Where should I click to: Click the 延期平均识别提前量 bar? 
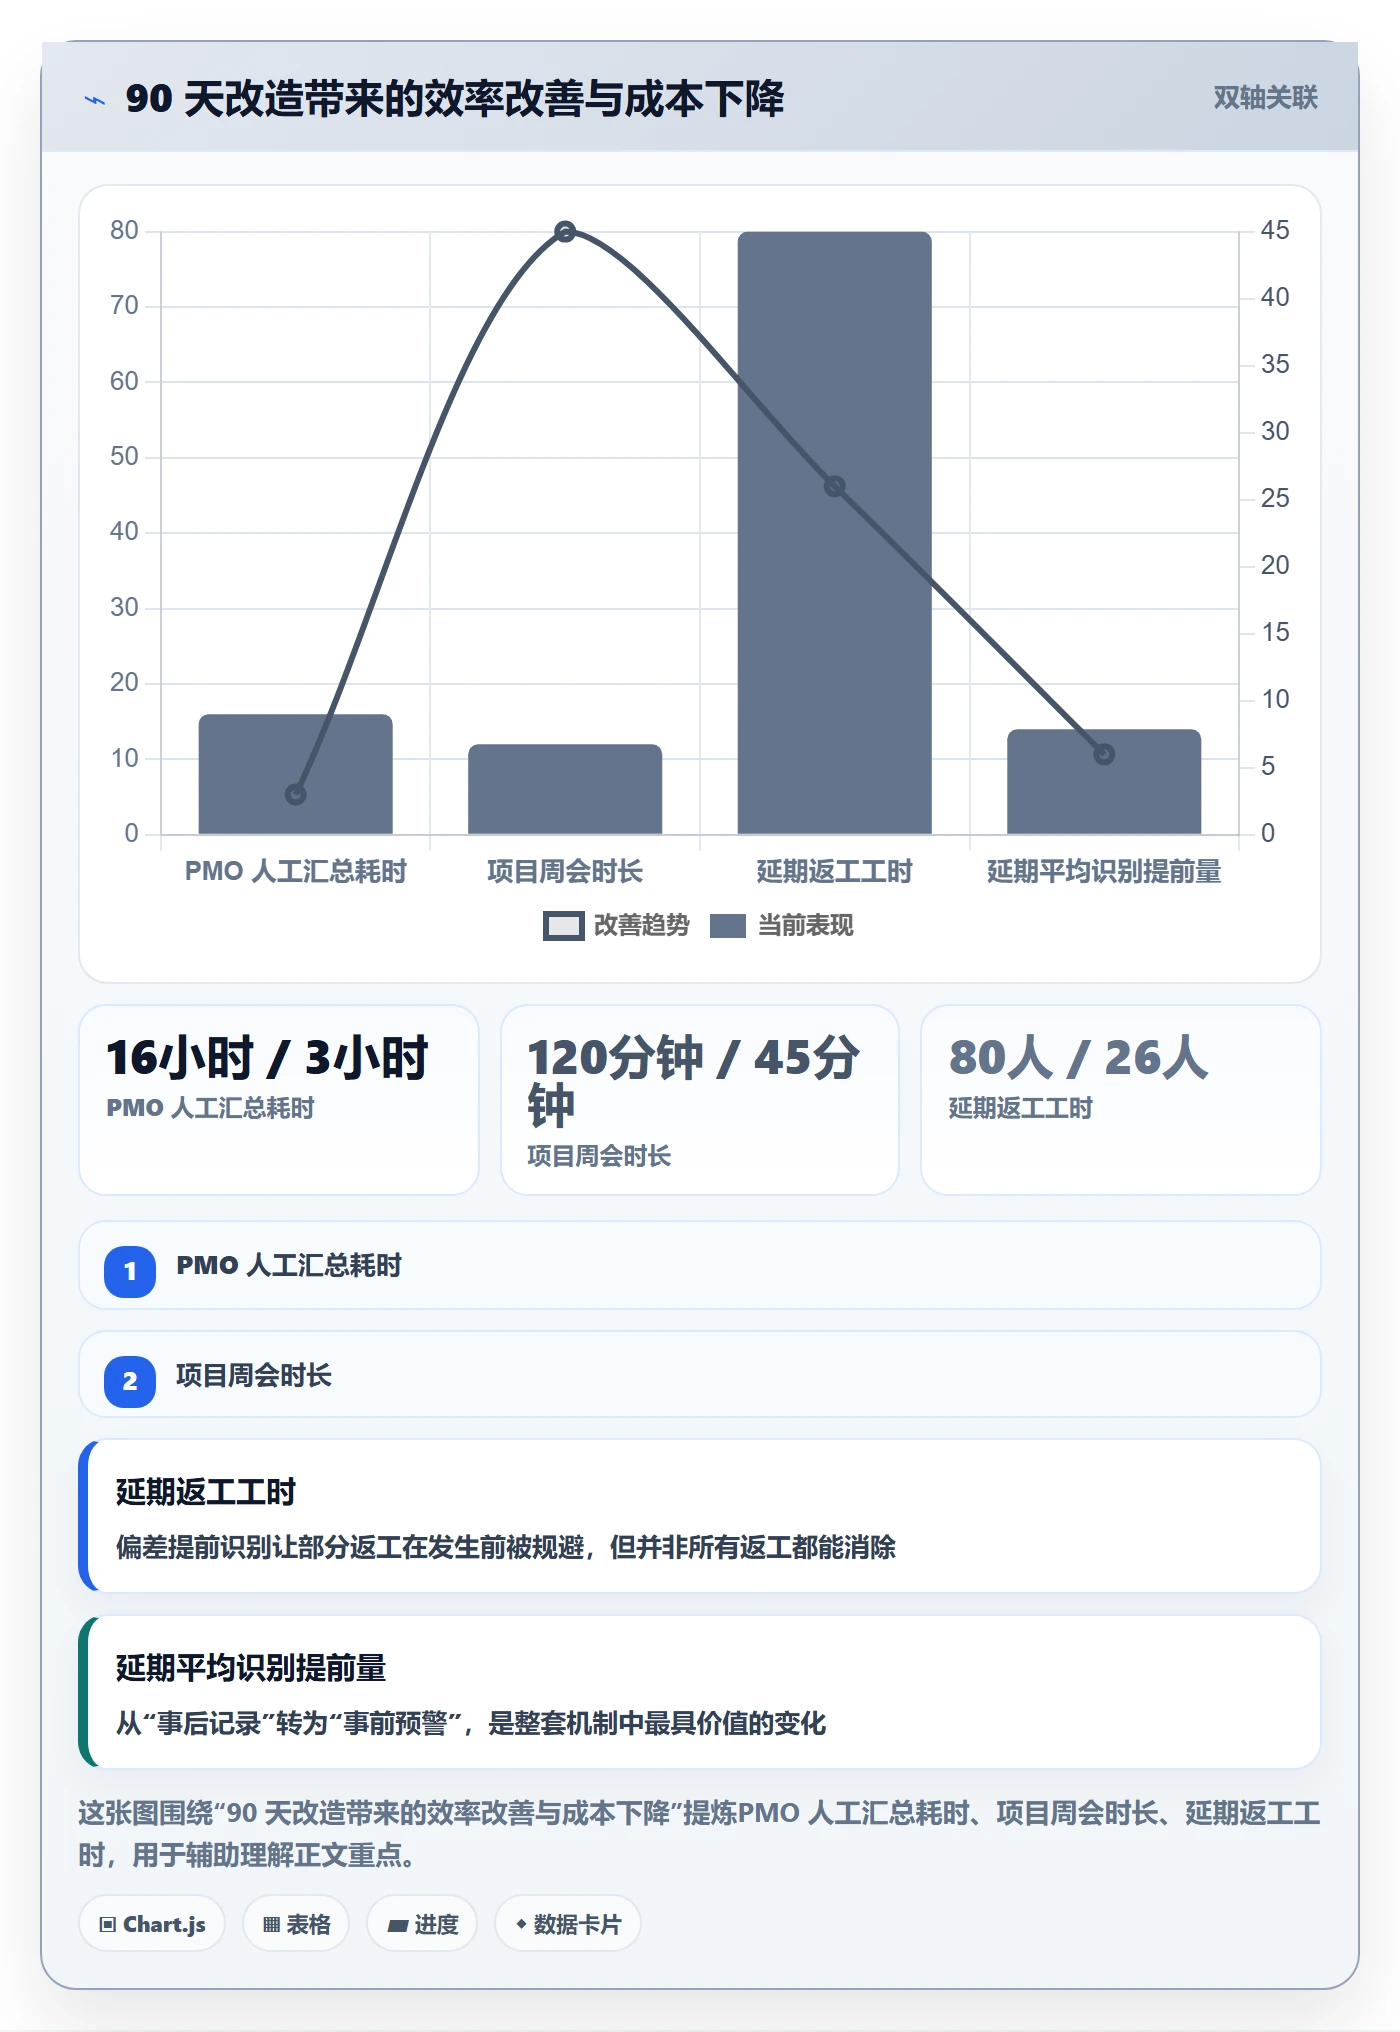[1104, 782]
